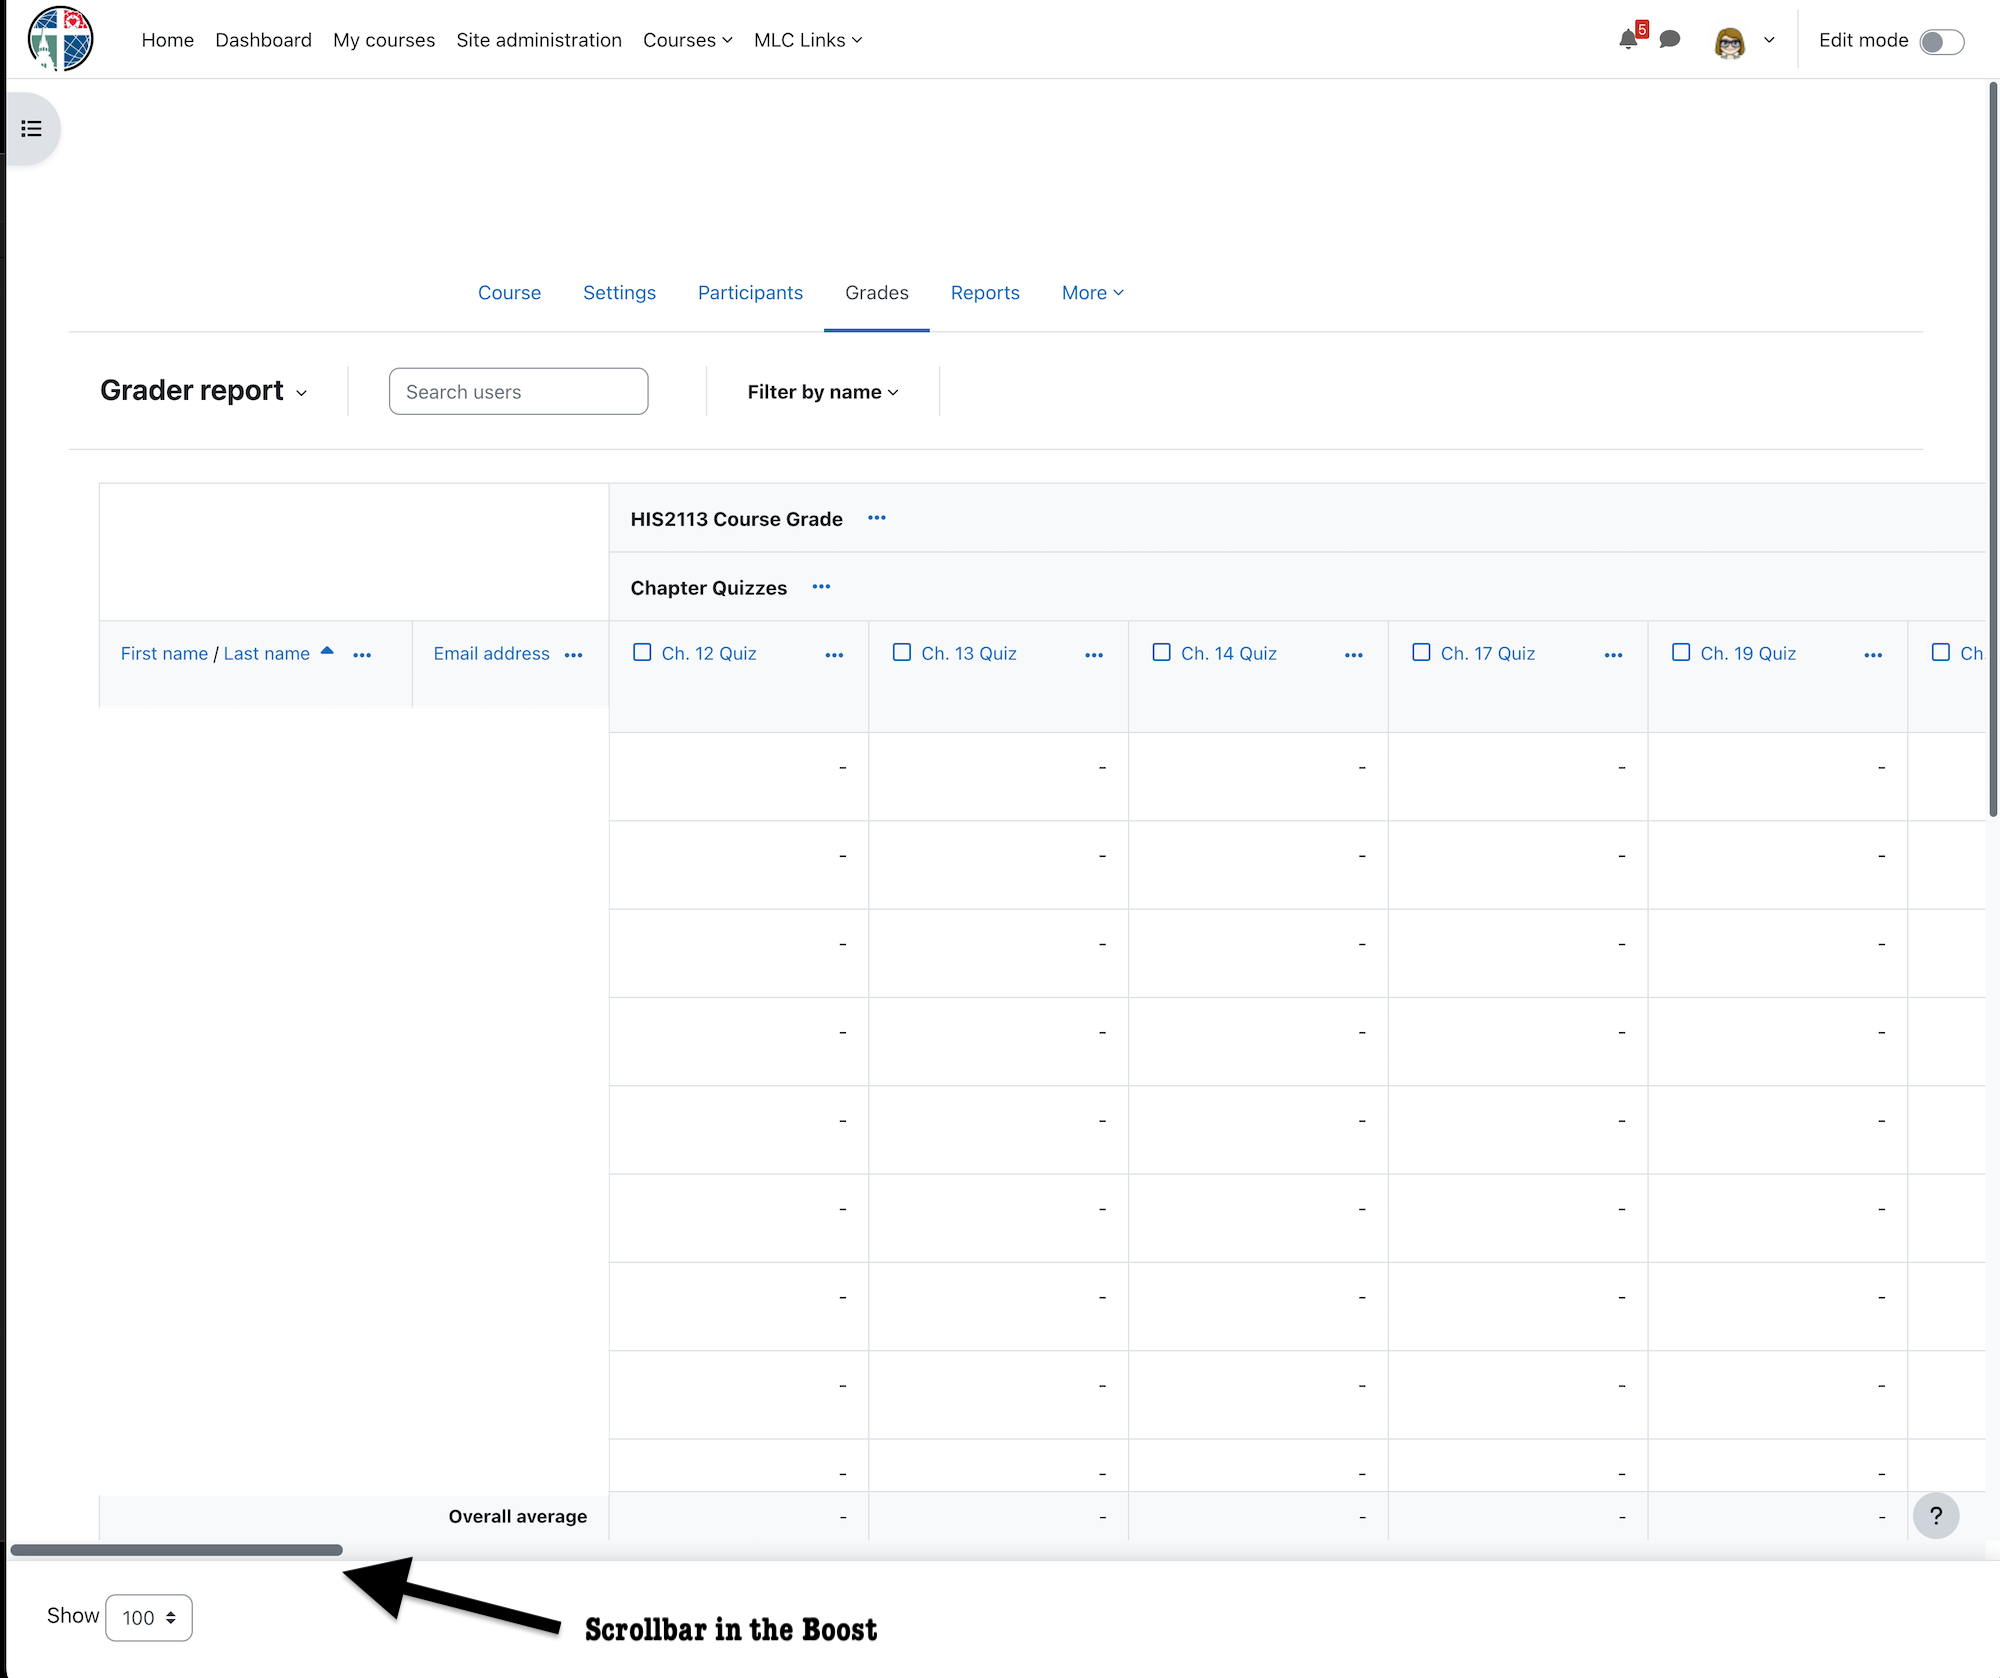Sort by Email address
The height and width of the screenshot is (1678, 2000).
[491, 653]
